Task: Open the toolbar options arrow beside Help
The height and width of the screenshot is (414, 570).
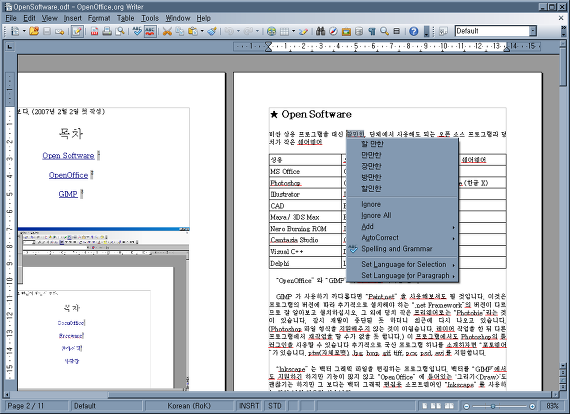Action: click(x=427, y=32)
